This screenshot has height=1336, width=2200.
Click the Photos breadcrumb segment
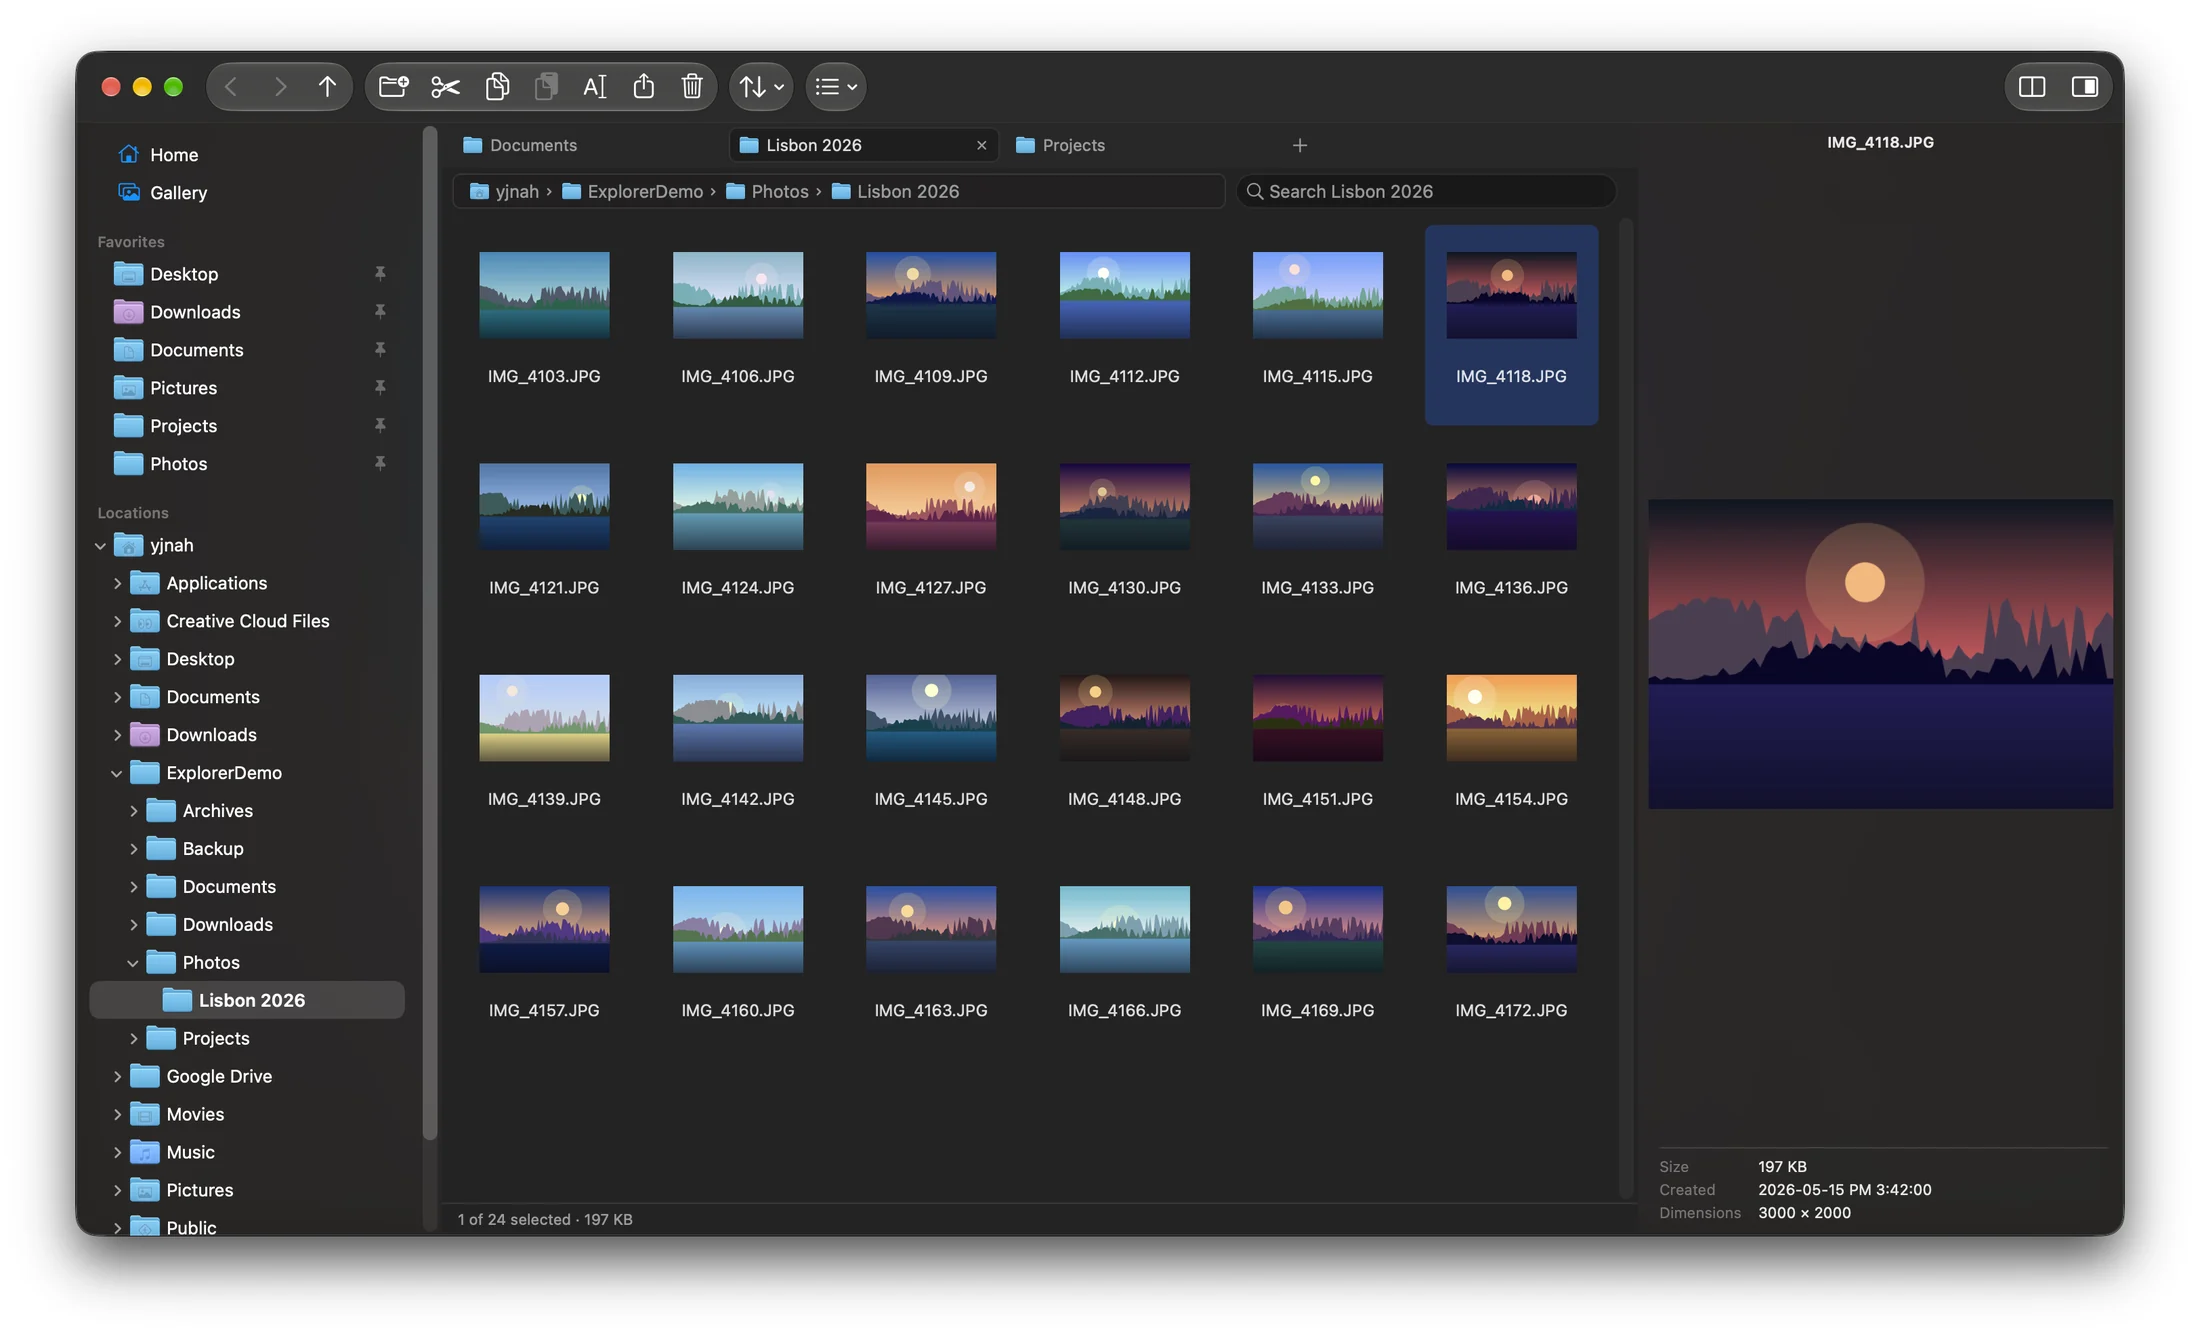767,192
